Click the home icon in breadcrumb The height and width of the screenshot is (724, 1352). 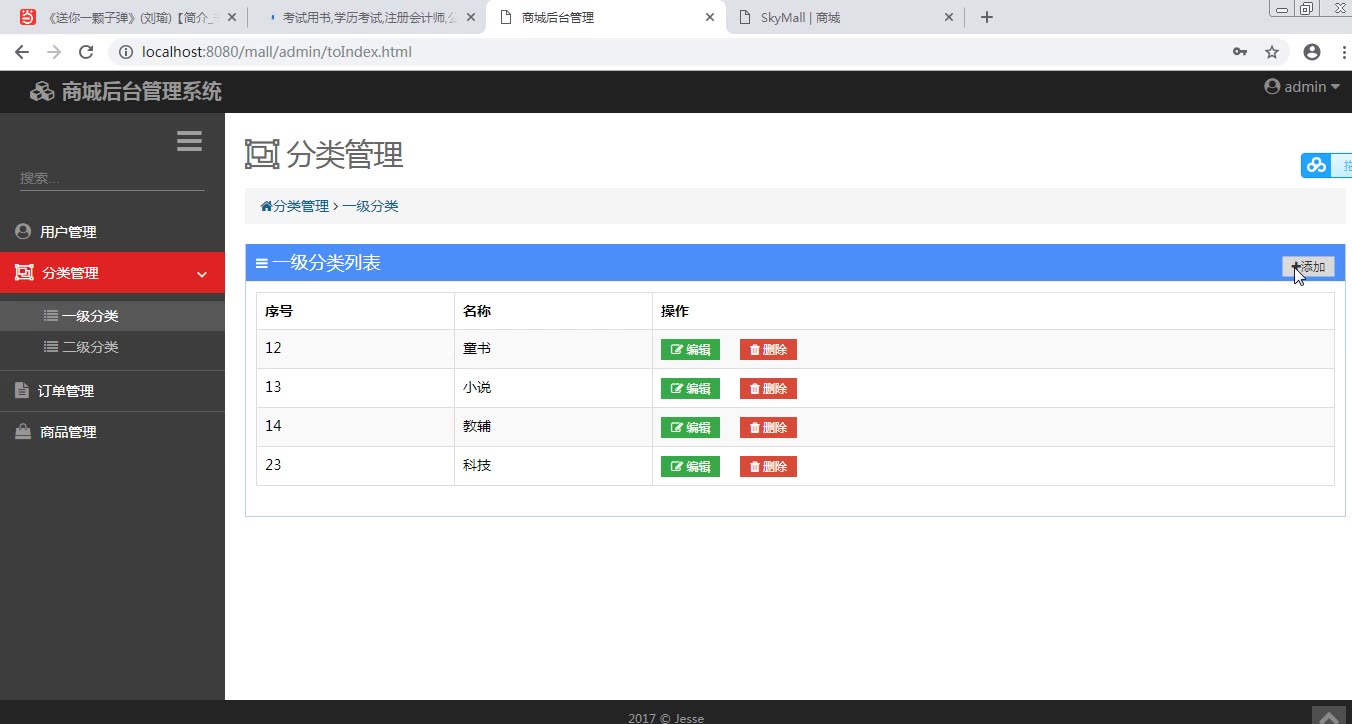(x=266, y=206)
